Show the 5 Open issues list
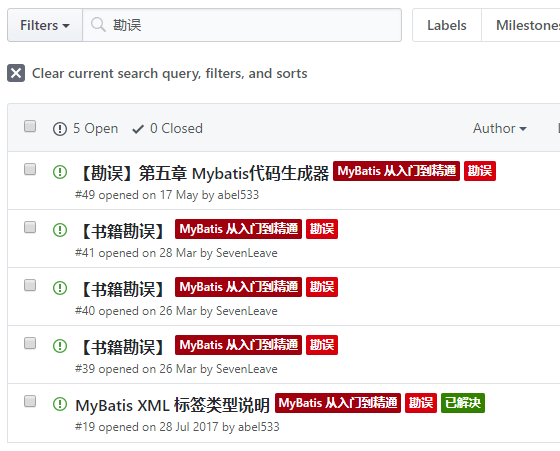This screenshot has width=560, height=451. click(x=85, y=129)
